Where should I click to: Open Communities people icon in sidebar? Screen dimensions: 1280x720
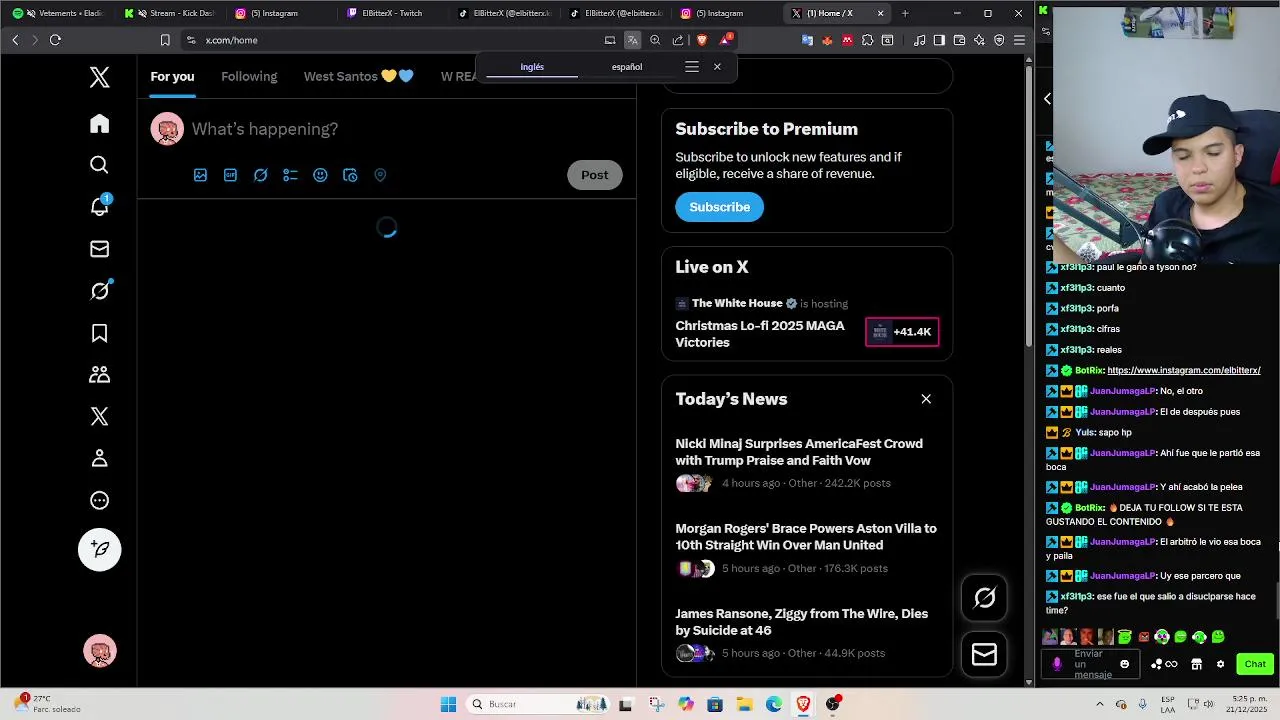[x=99, y=375]
